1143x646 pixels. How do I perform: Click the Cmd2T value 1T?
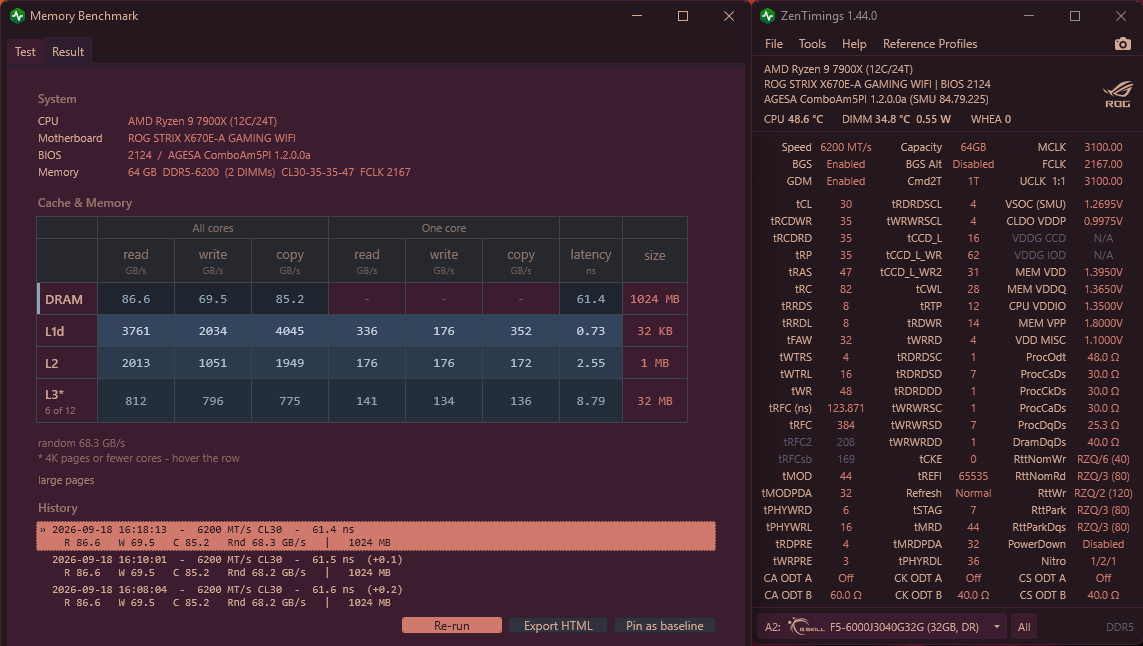click(973, 181)
